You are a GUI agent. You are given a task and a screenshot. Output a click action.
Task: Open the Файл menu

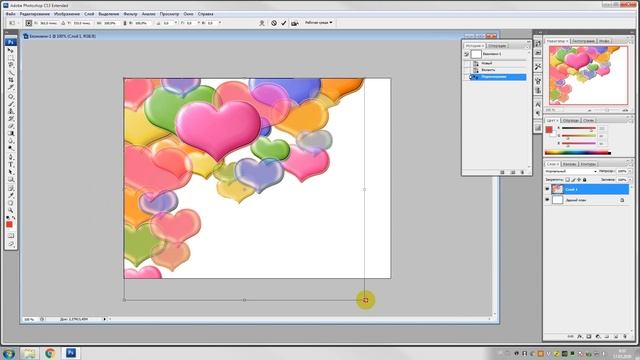pos(11,14)
